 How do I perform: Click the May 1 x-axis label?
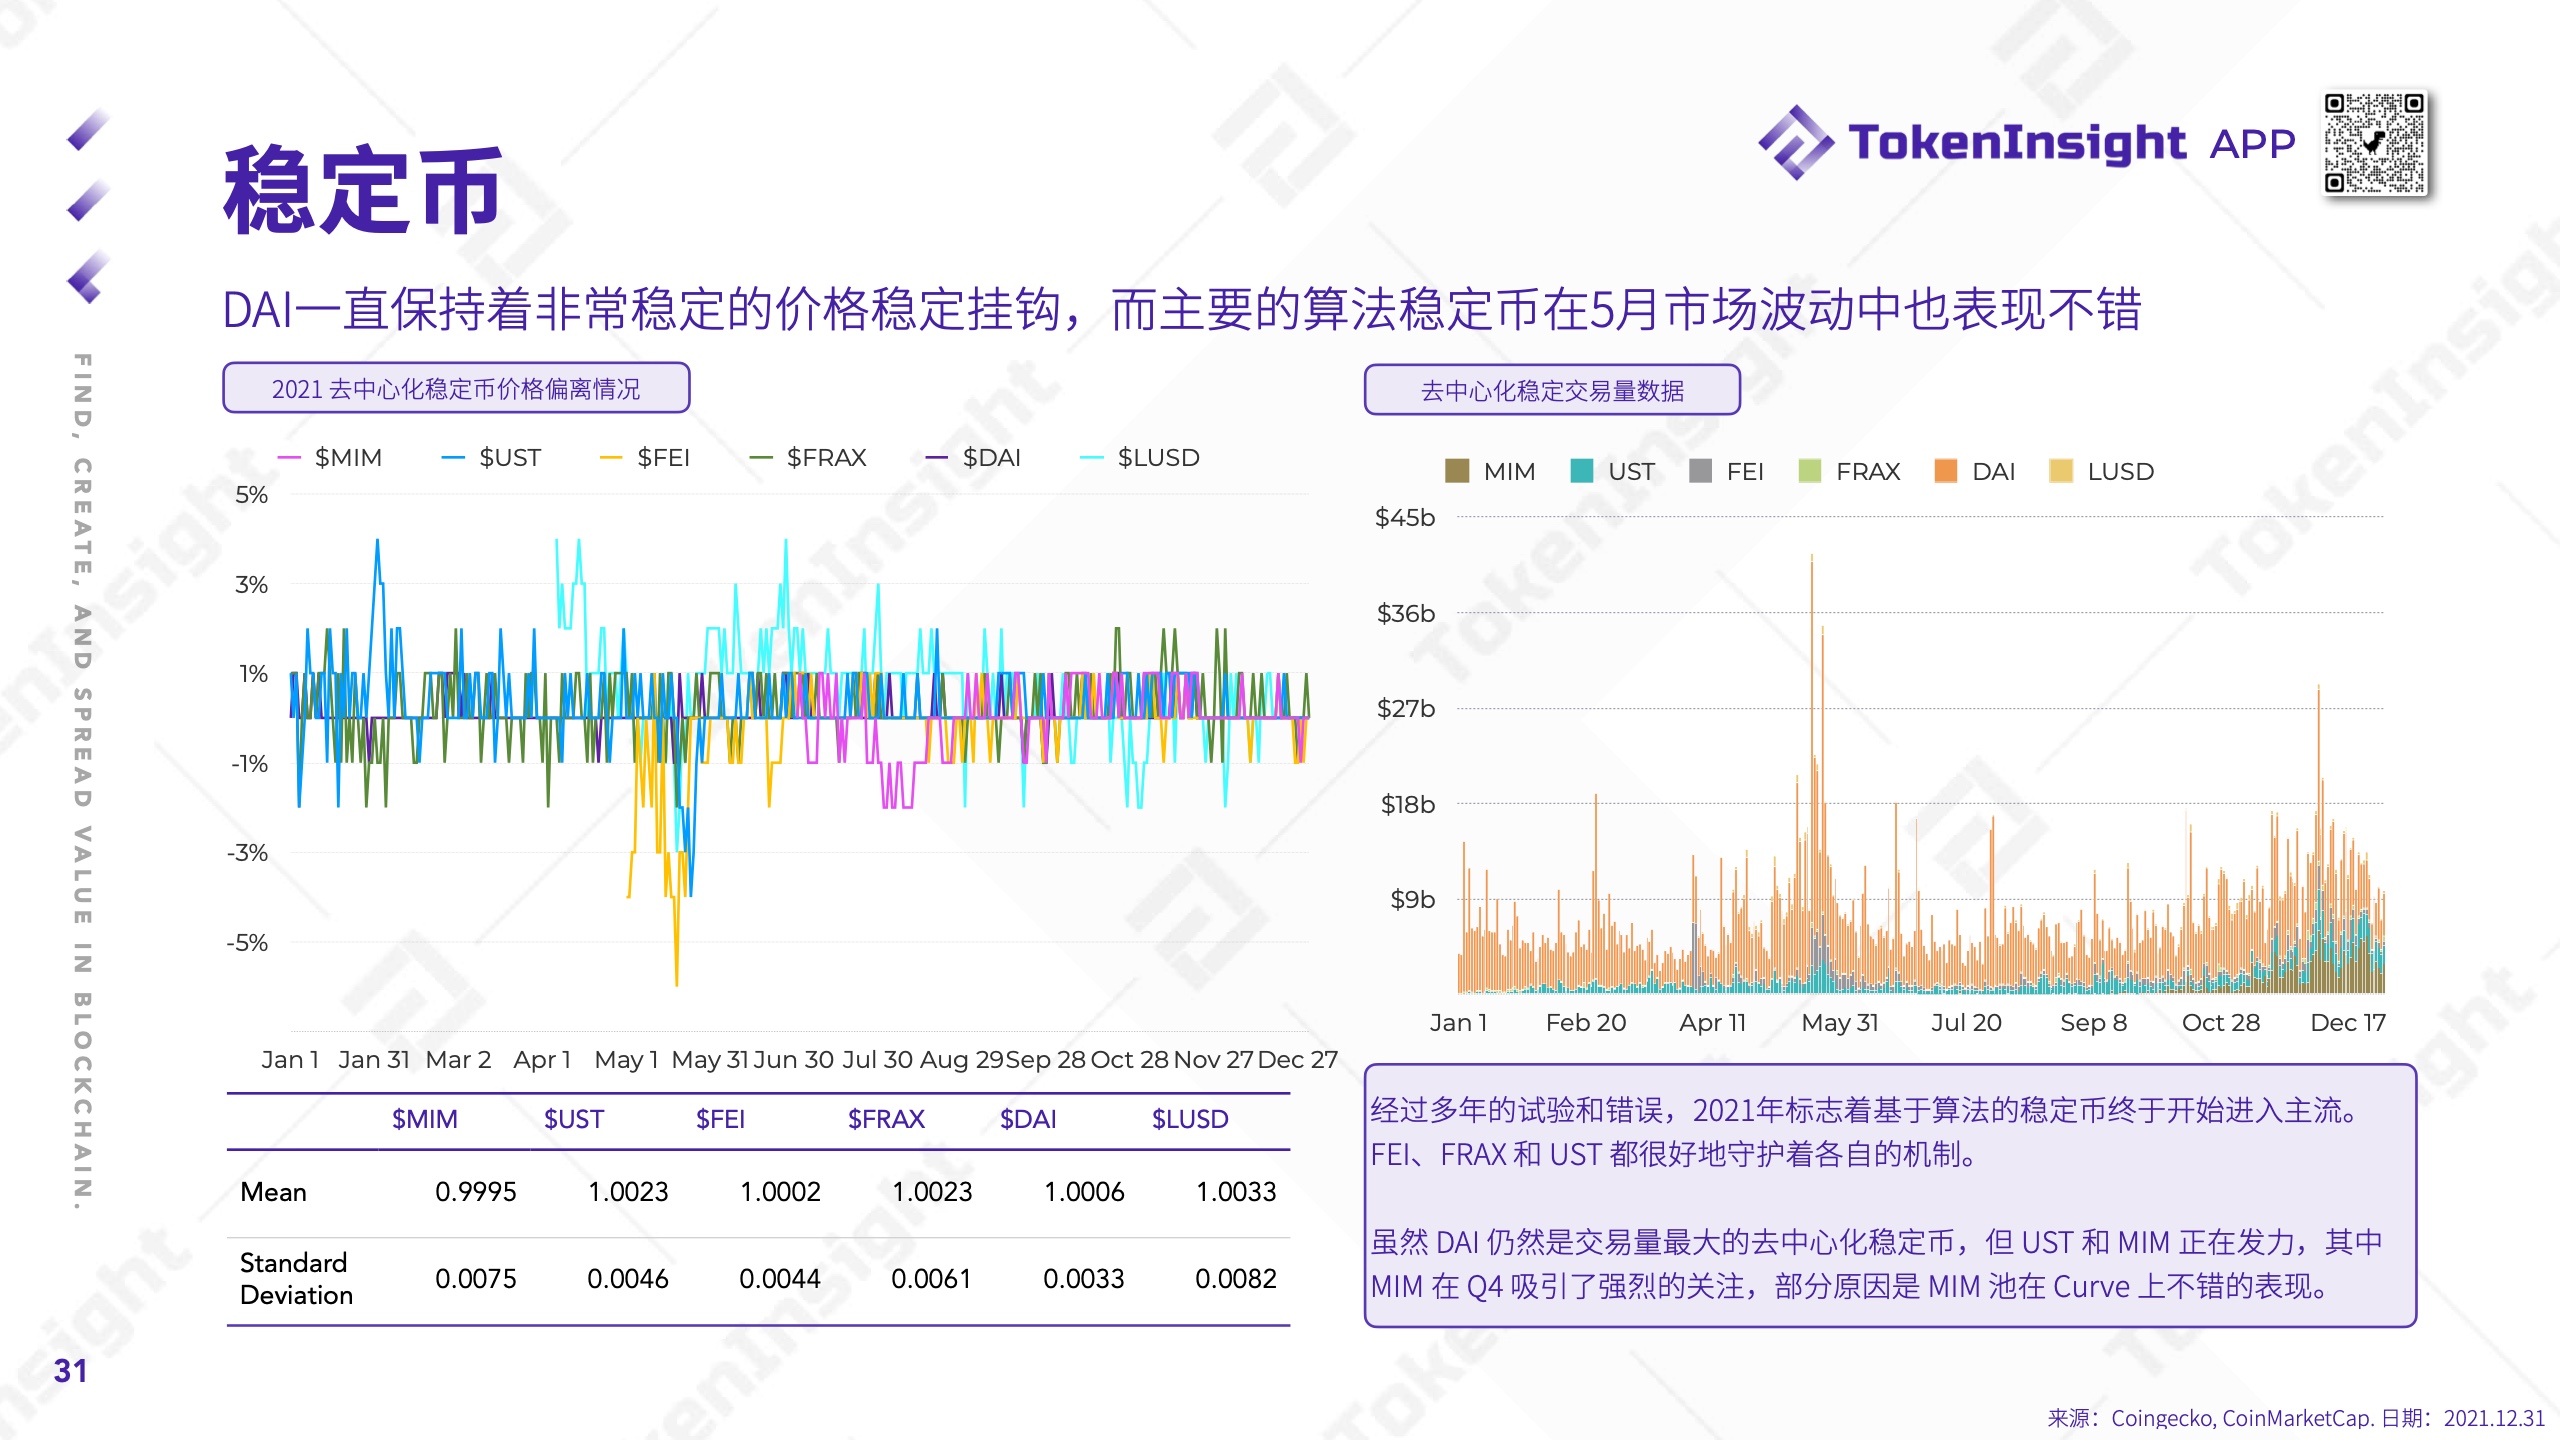point(626,1060)
